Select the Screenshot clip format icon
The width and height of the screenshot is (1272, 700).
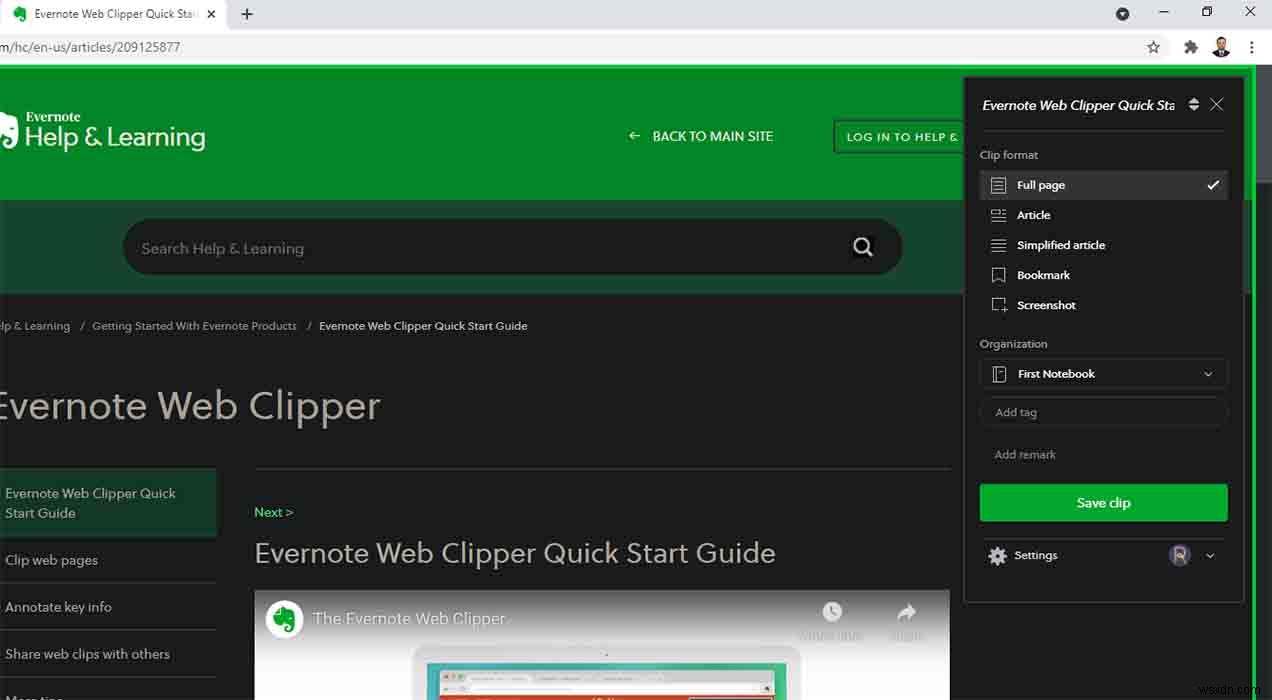coord(999,305)
